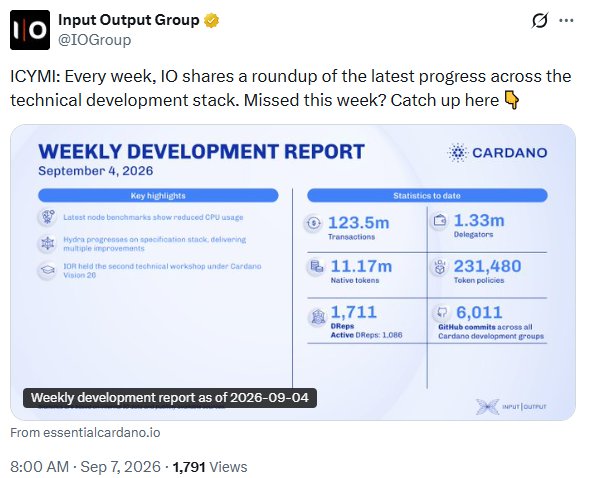Viewport: 589px width, 478px height.
Task: Click the Input Output Group display name
Action: tap(128, 20)
